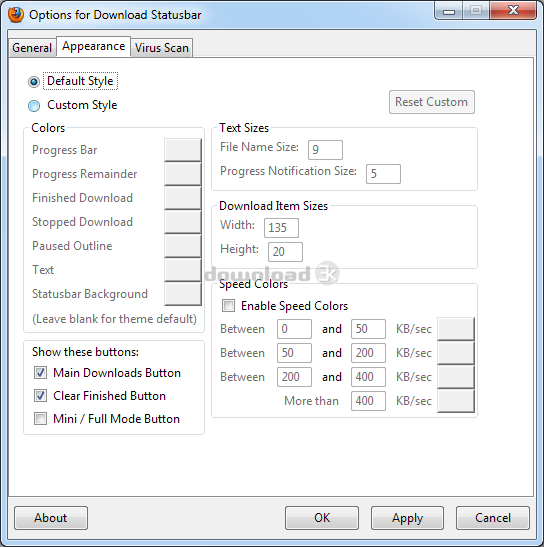The width and height of the screenshot is (544, 547).
Task: Click the Reset Custom button
Action: (x=432, y=102)
